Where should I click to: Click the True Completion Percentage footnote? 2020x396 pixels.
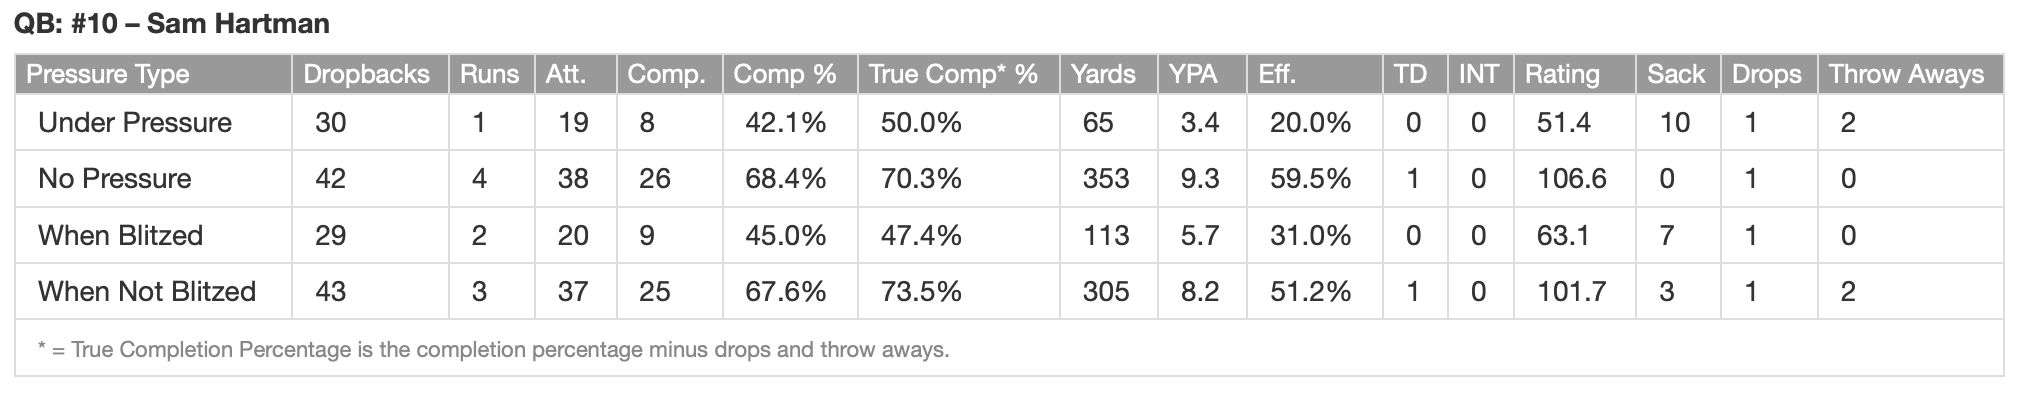pyautogui.click(x=494, y=350)
